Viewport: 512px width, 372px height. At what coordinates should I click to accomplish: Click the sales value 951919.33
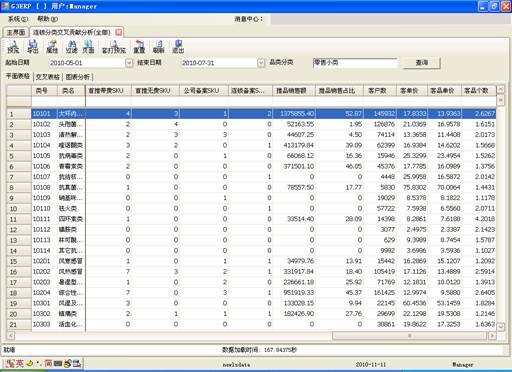click(x=294, y=293)
